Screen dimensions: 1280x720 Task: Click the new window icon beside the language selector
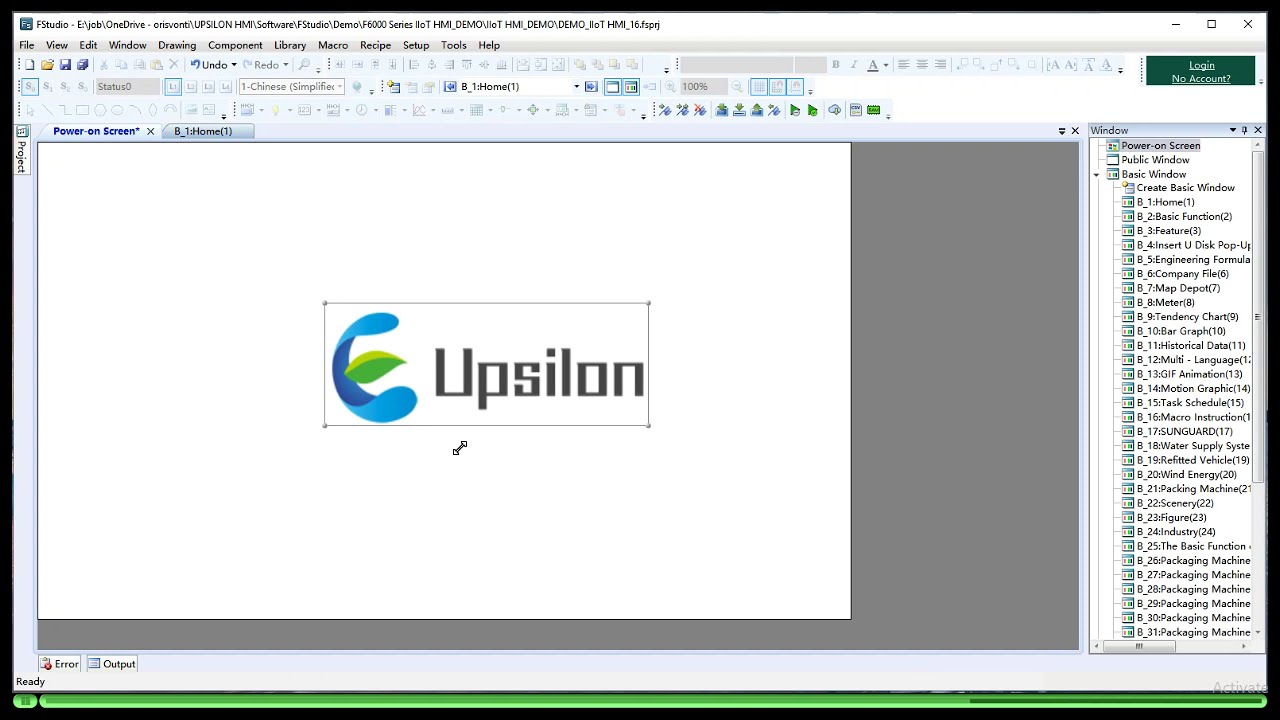(x=393, y=86)
